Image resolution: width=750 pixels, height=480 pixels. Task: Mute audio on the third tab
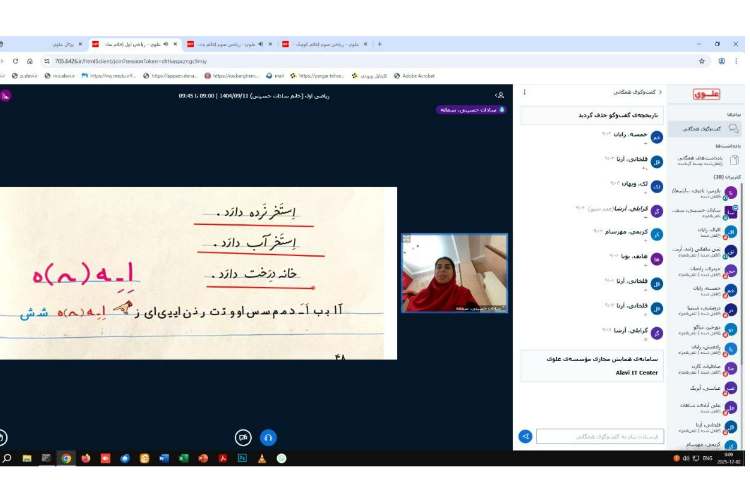[x=260, y=44]
